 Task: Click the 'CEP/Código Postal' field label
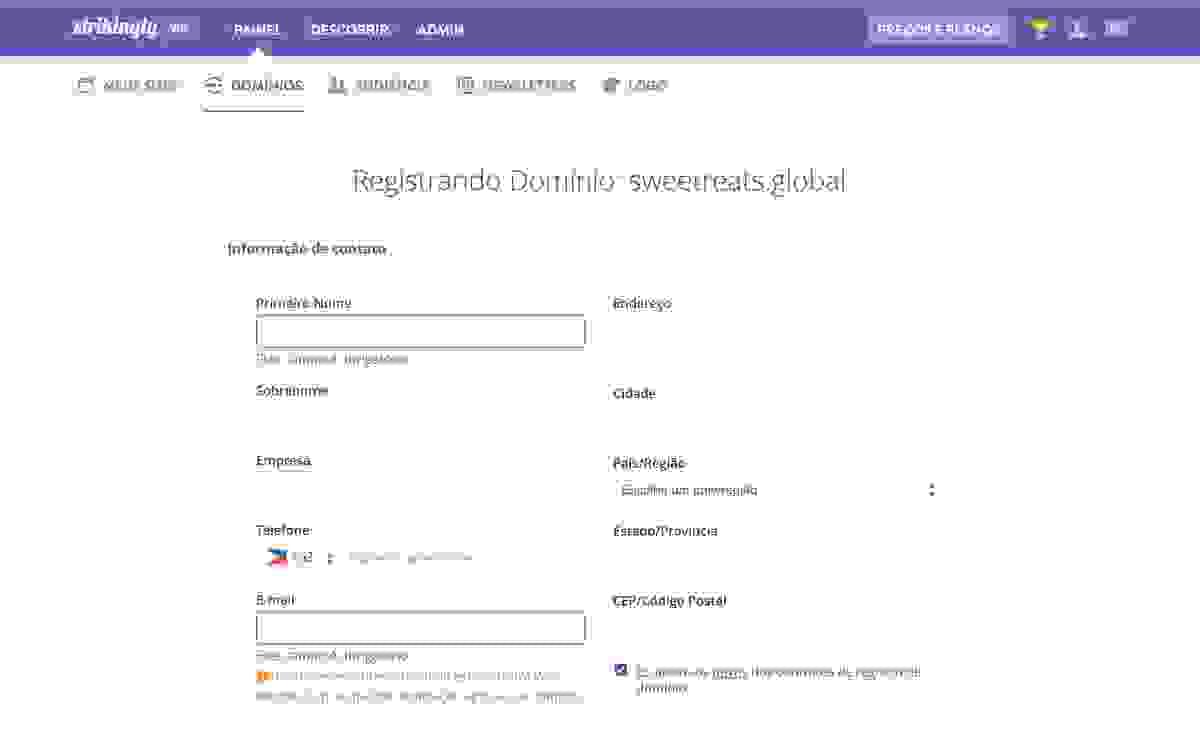click(x=670, y=601)
